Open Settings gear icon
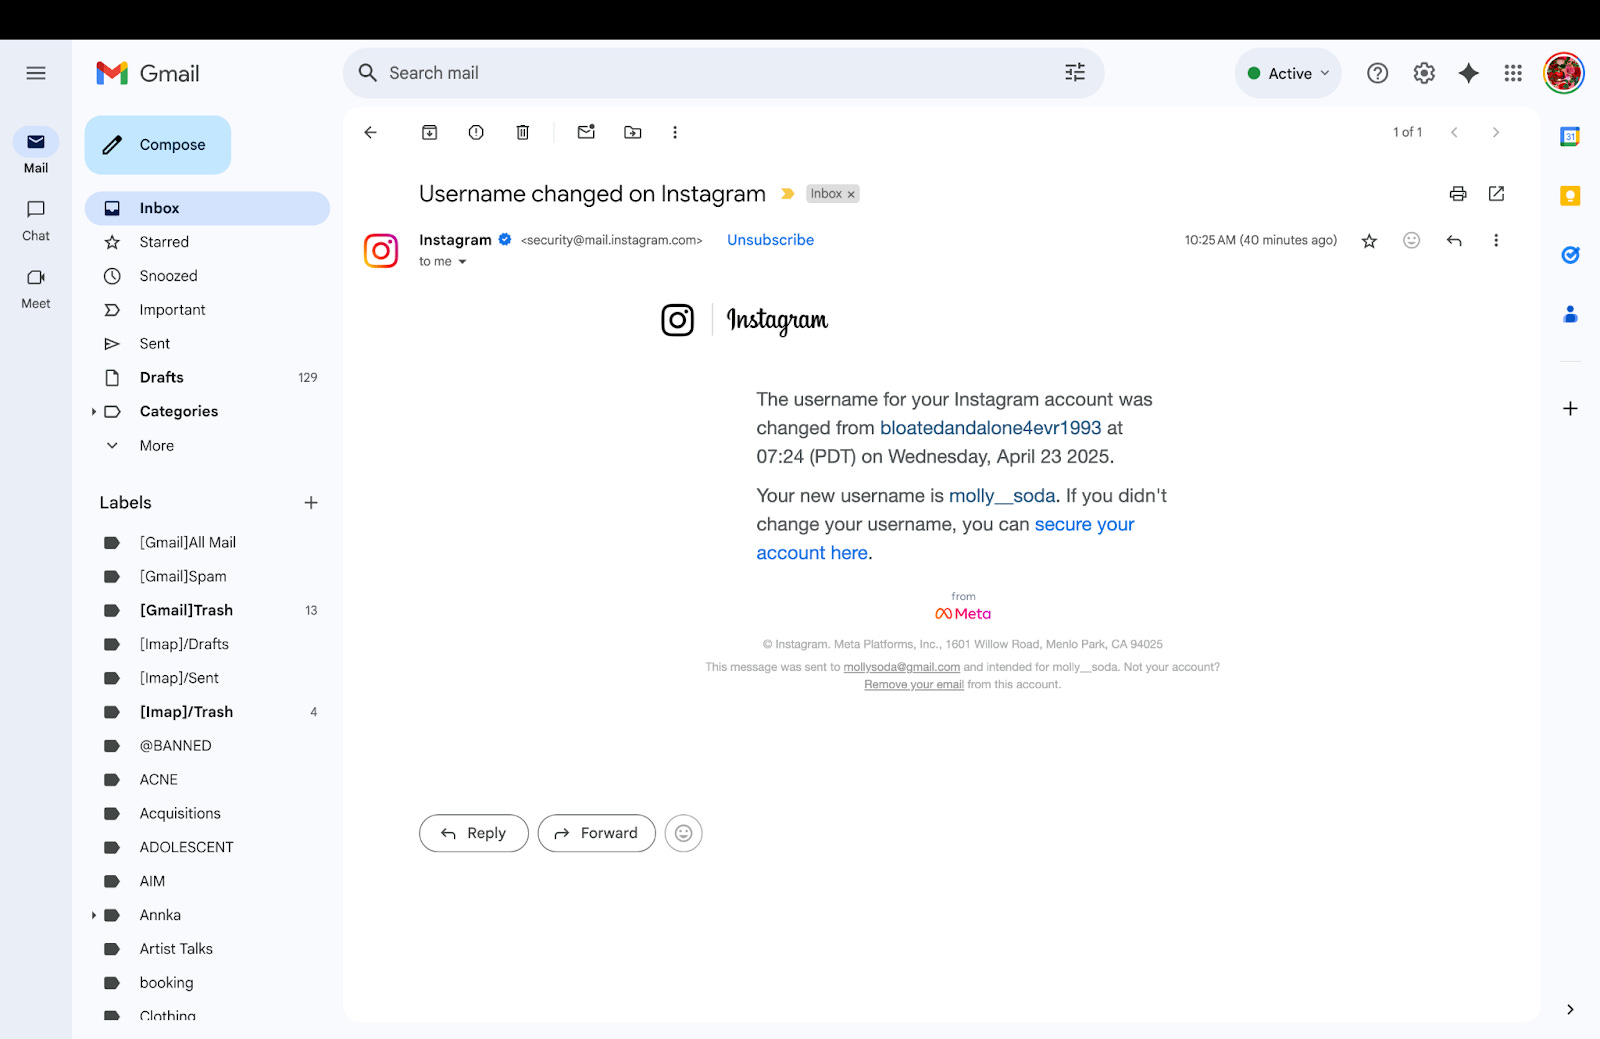The width and height of the screenshot is (1600, 1039). [x=1424, y=73]
